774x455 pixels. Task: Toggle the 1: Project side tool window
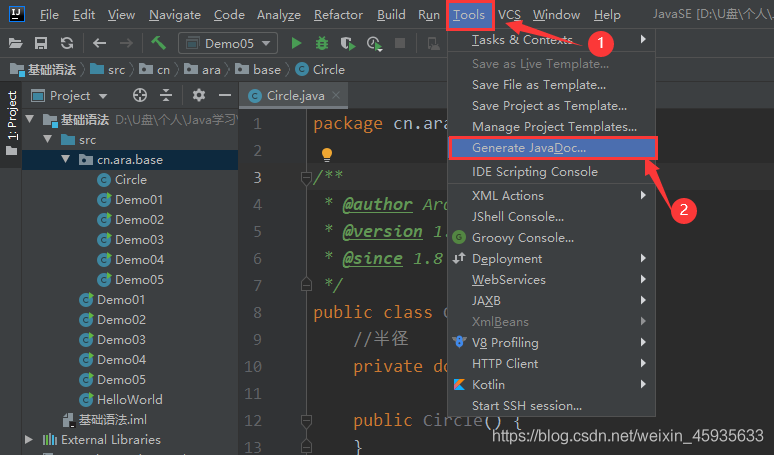click(11, 123)
